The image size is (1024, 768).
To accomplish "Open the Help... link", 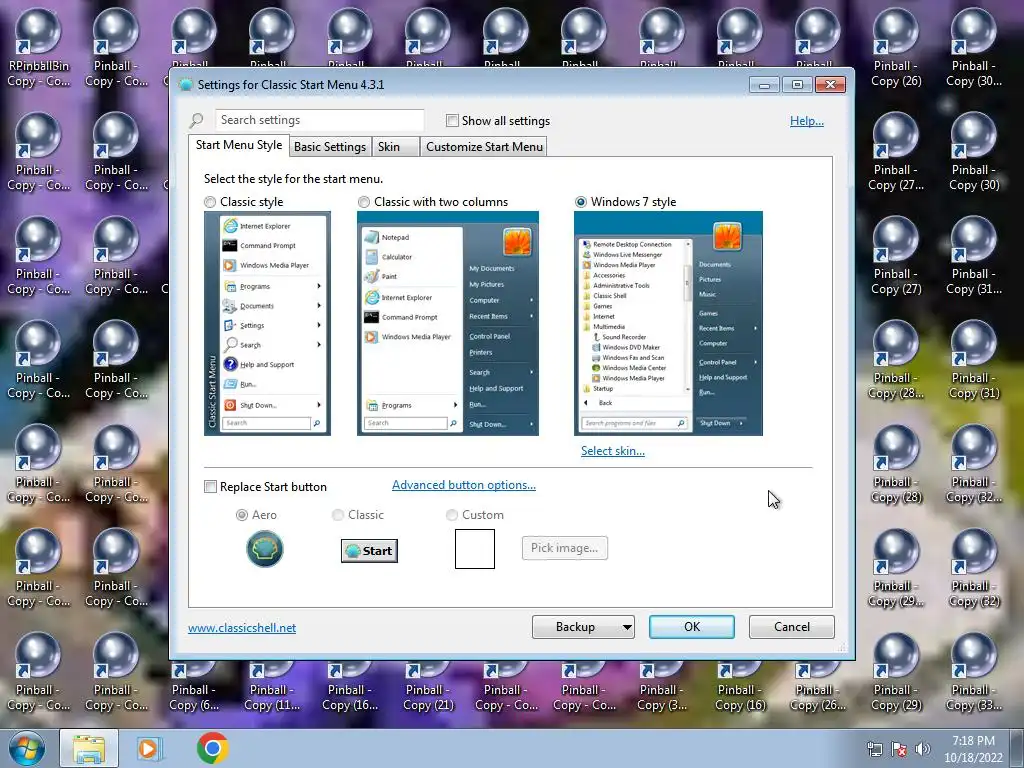I will point(807,121).
